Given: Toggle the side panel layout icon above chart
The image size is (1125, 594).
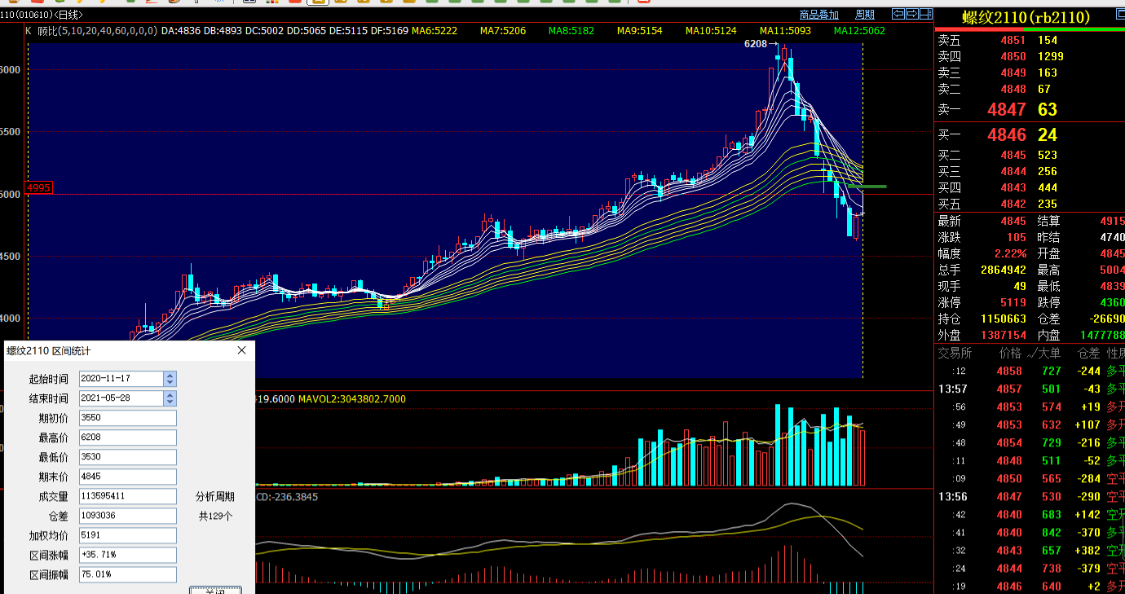Looking at the screenshot, I should click(926, 14).
